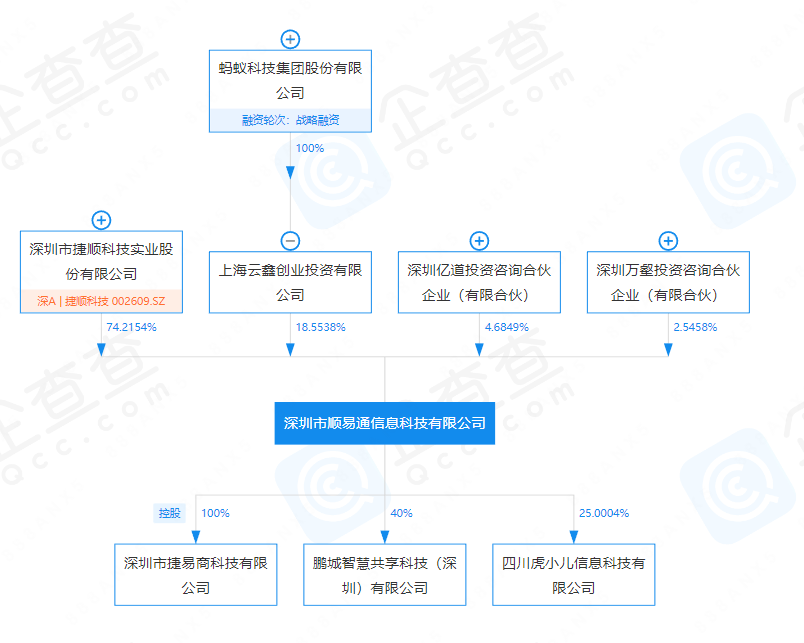The width and height of the screenshot is (804, 643).
Task: Collapse the 上海云鑫创业投资有限公司 branch
Action: (x=290, y=241)
